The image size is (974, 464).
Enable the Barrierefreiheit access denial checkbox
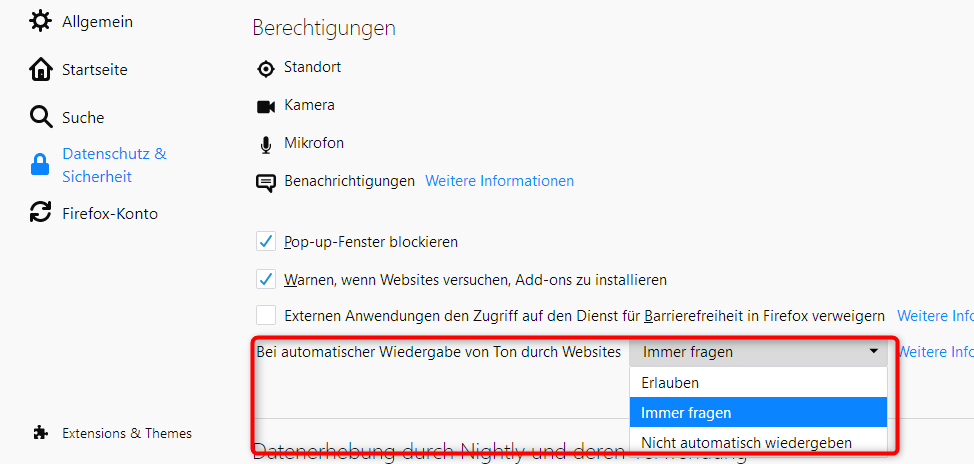click(266, 316)
